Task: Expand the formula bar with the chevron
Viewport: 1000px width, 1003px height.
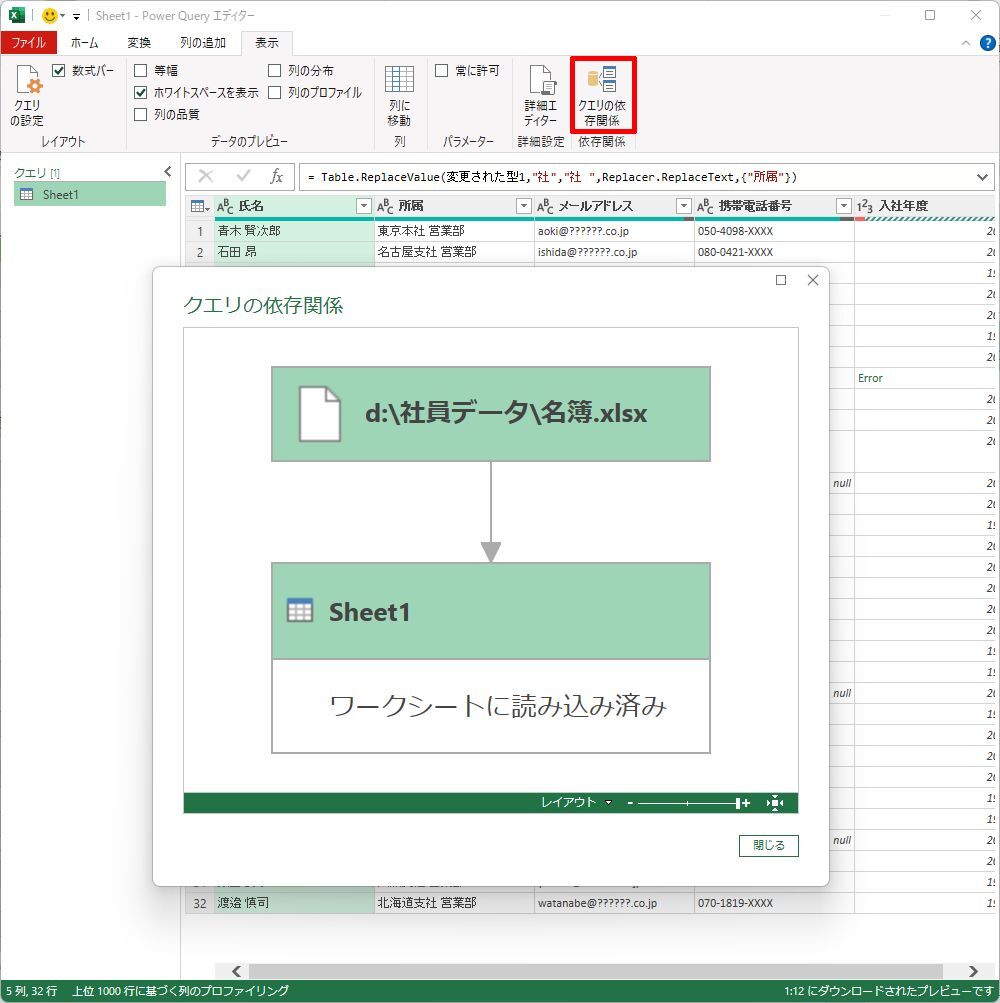Action: click(x=981, y=177)
